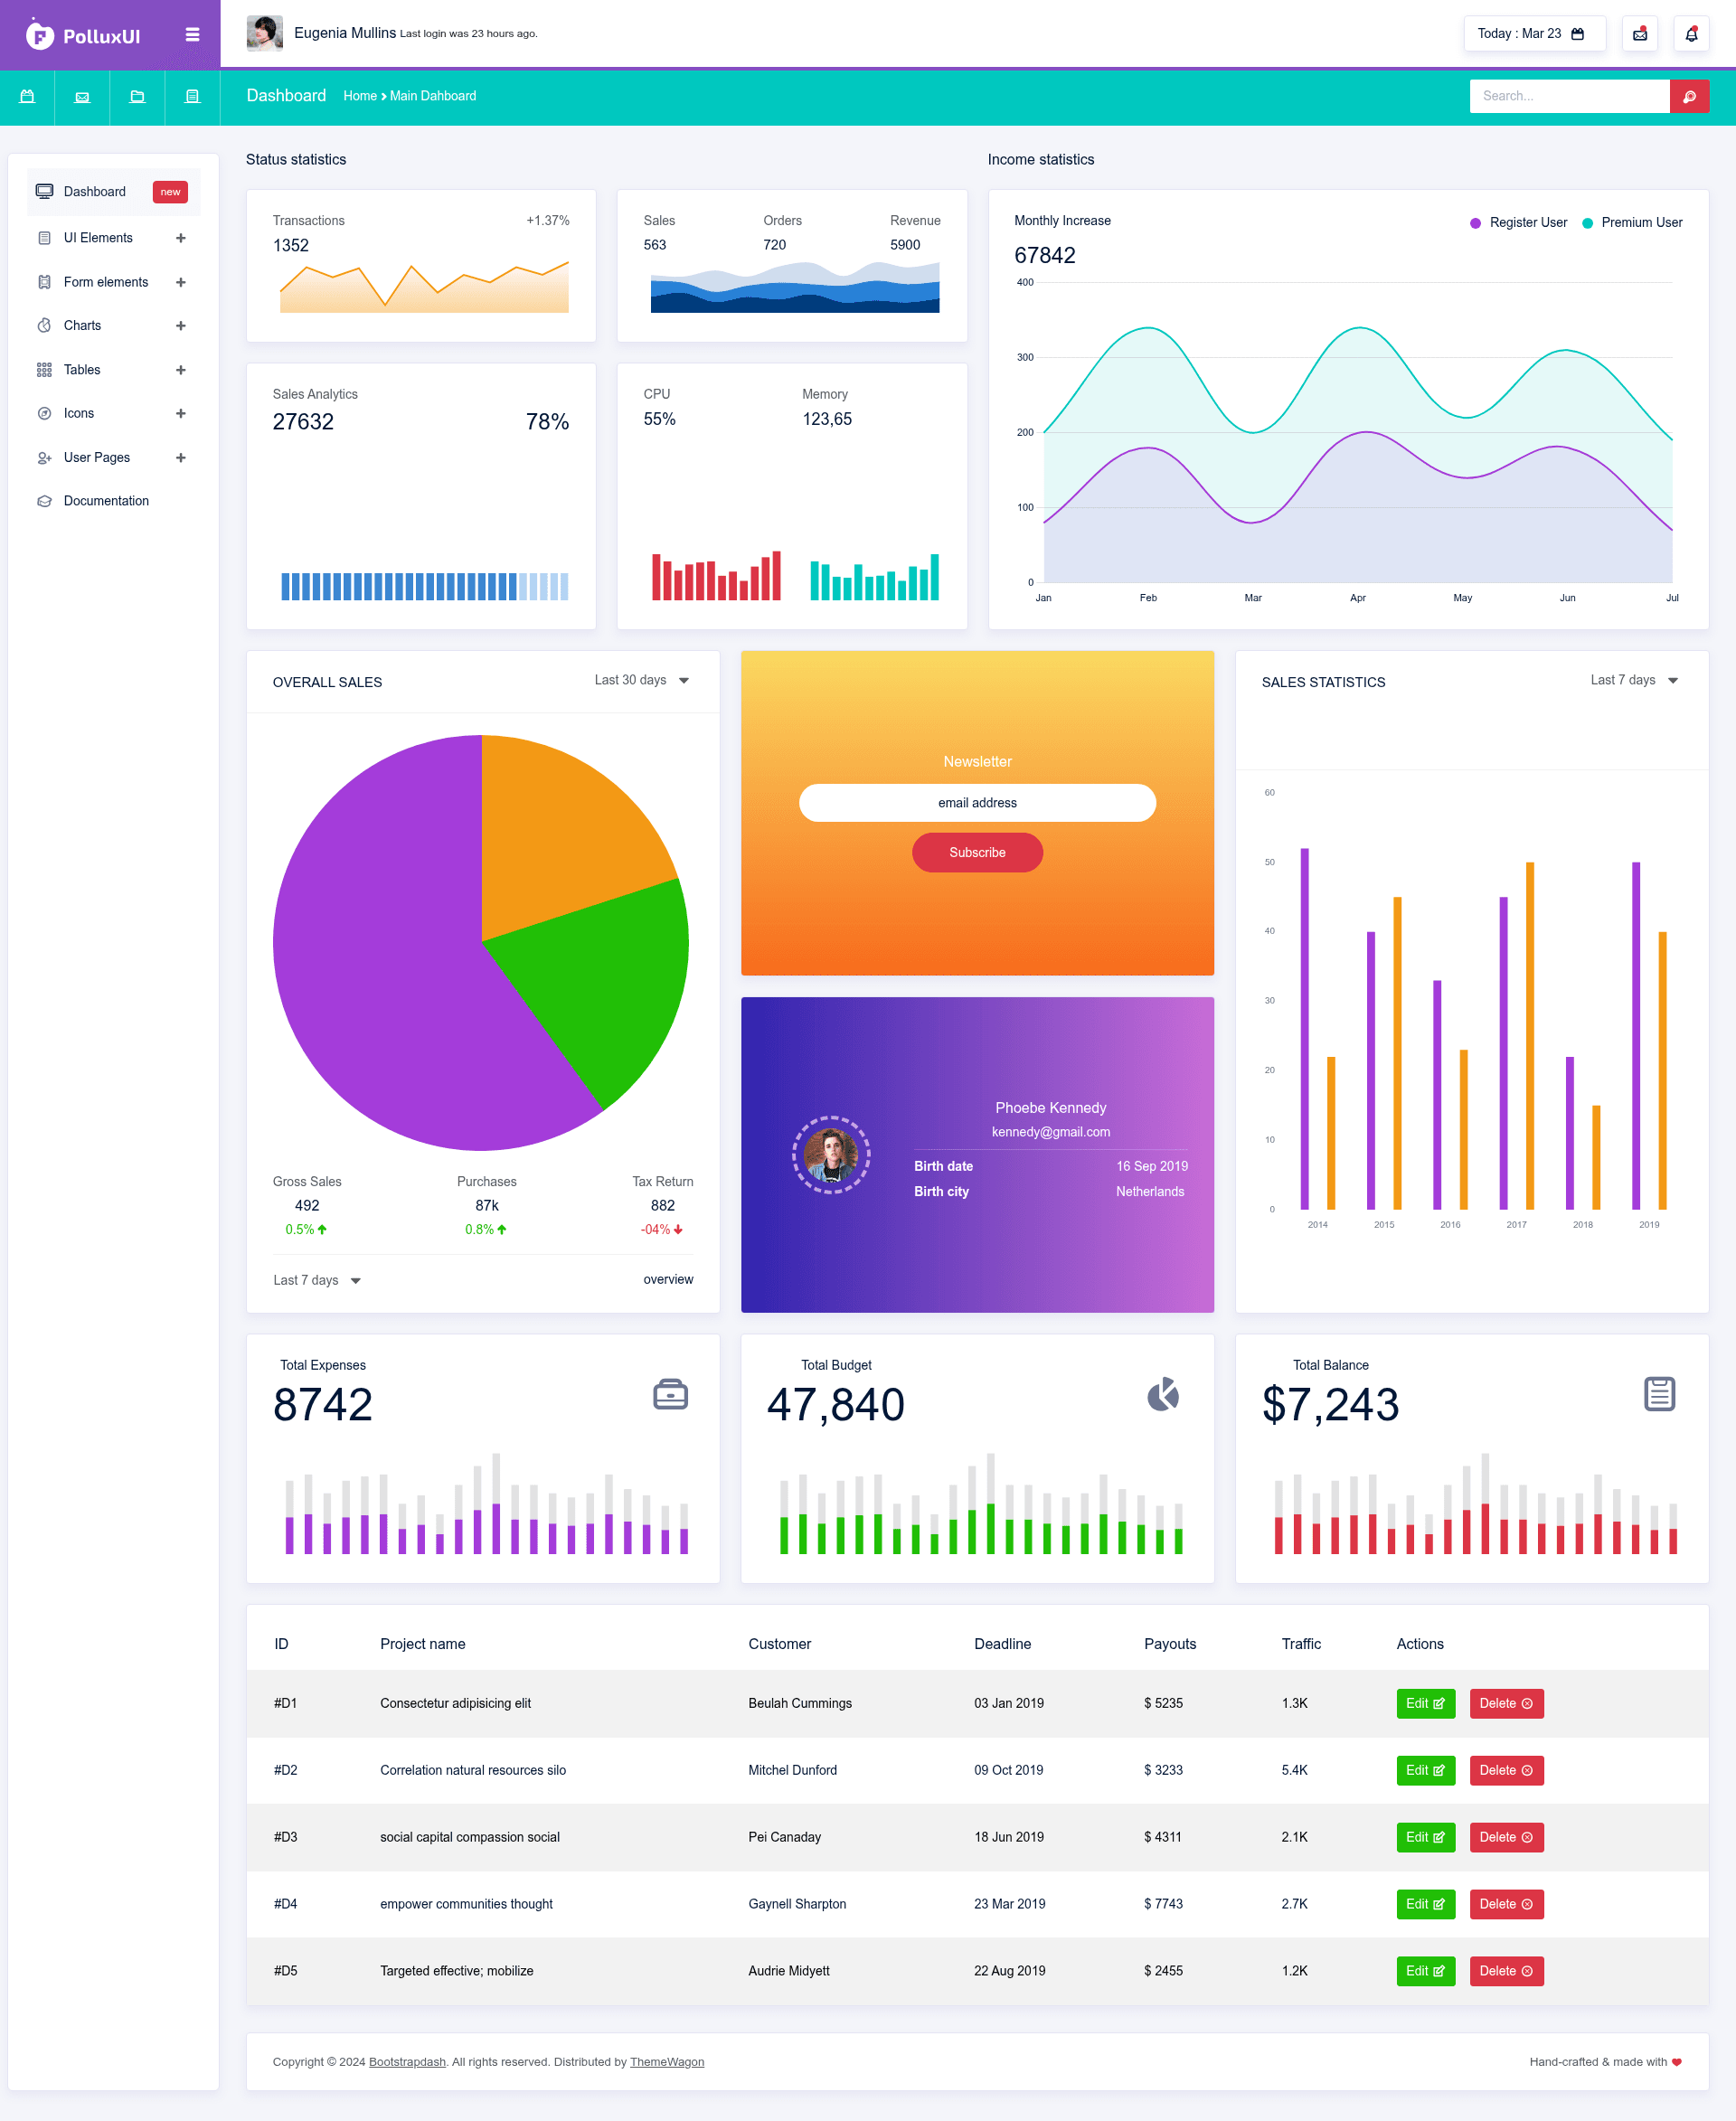
Task: Open the calendar icon beside Today date
Action: click(x=1577, y=34)
